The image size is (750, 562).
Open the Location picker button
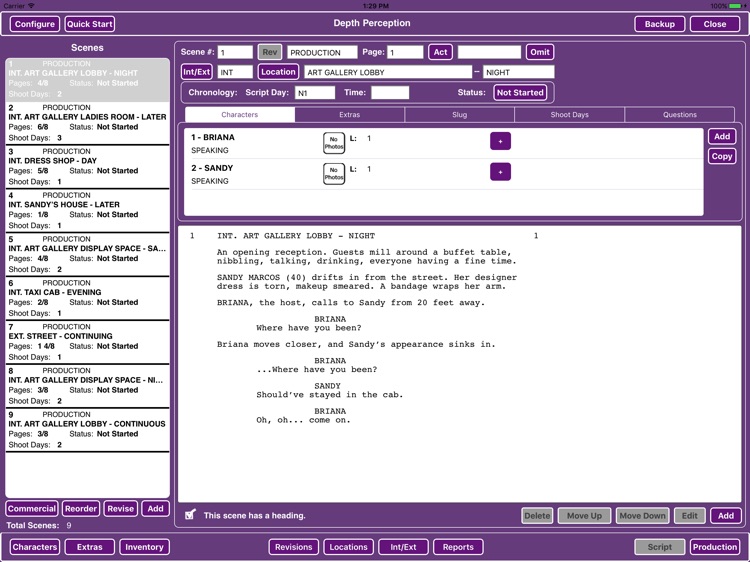(x=278, y=72)
